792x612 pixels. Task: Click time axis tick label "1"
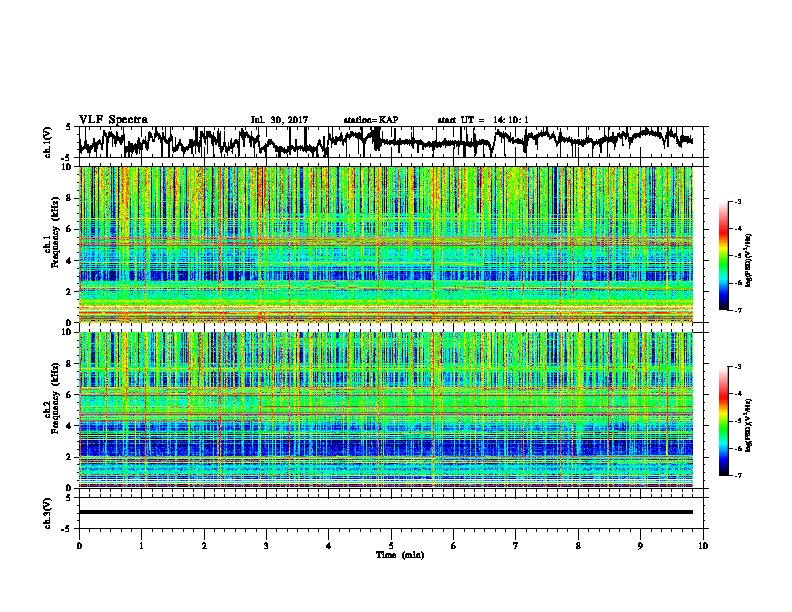click(x=141, y=546)
